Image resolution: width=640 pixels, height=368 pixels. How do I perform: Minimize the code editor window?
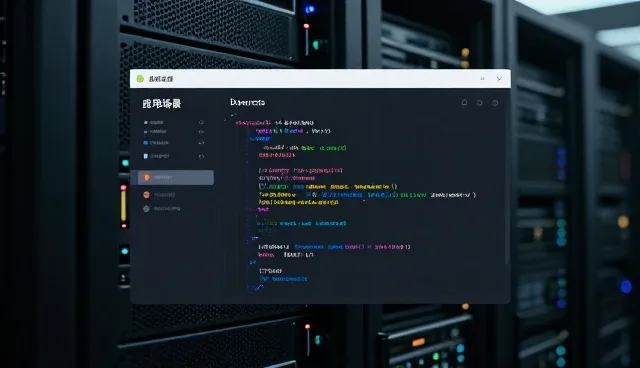[x=482, y=78]
